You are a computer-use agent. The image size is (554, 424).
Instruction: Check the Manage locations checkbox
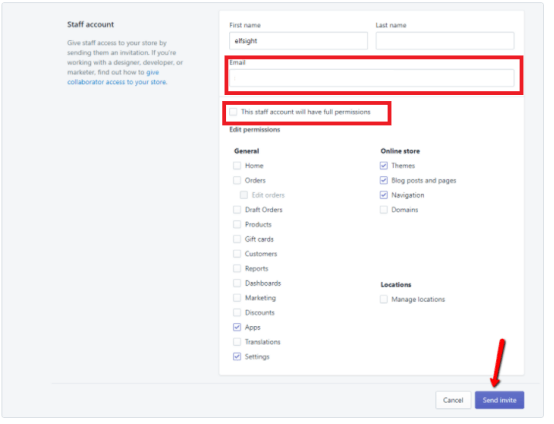click(x=384, y=300)
